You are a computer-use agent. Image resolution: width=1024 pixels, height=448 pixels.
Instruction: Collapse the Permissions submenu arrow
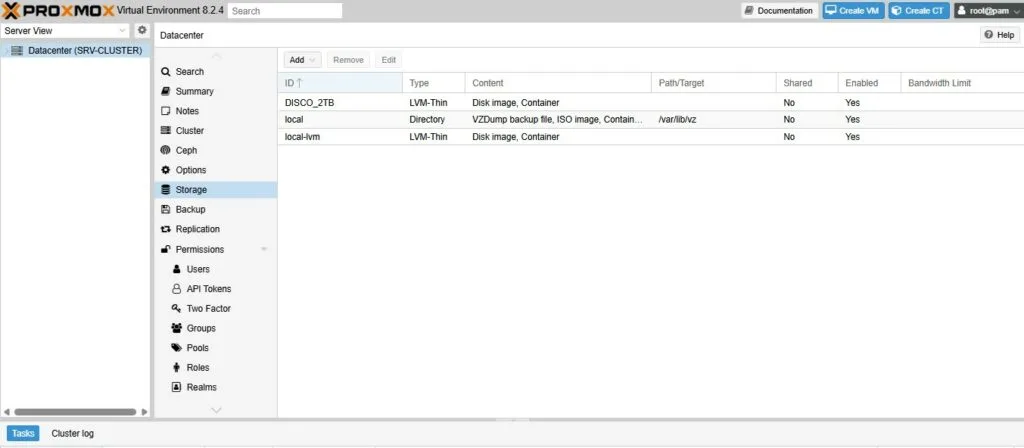[264, 249]
